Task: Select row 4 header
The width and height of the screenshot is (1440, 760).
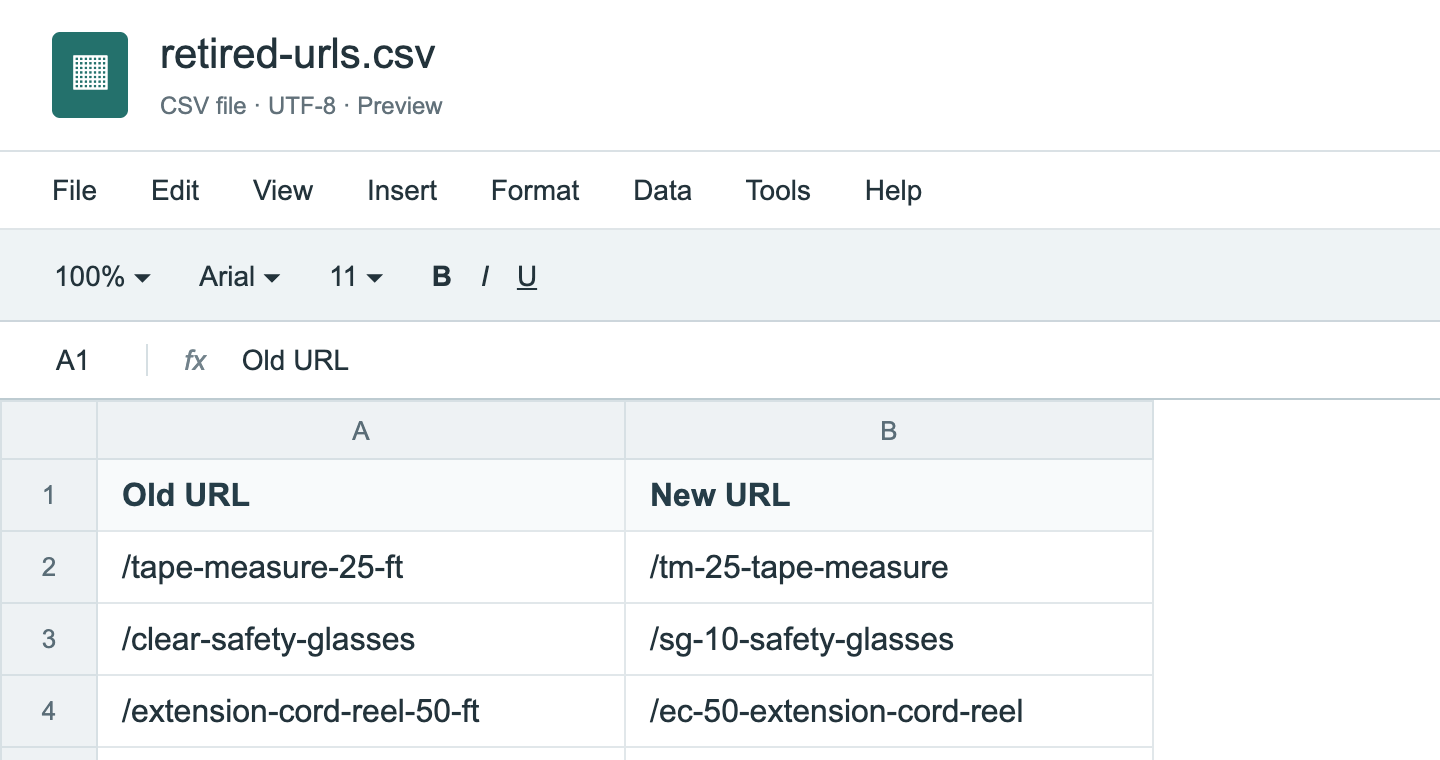Action: (x=49, y=711)
